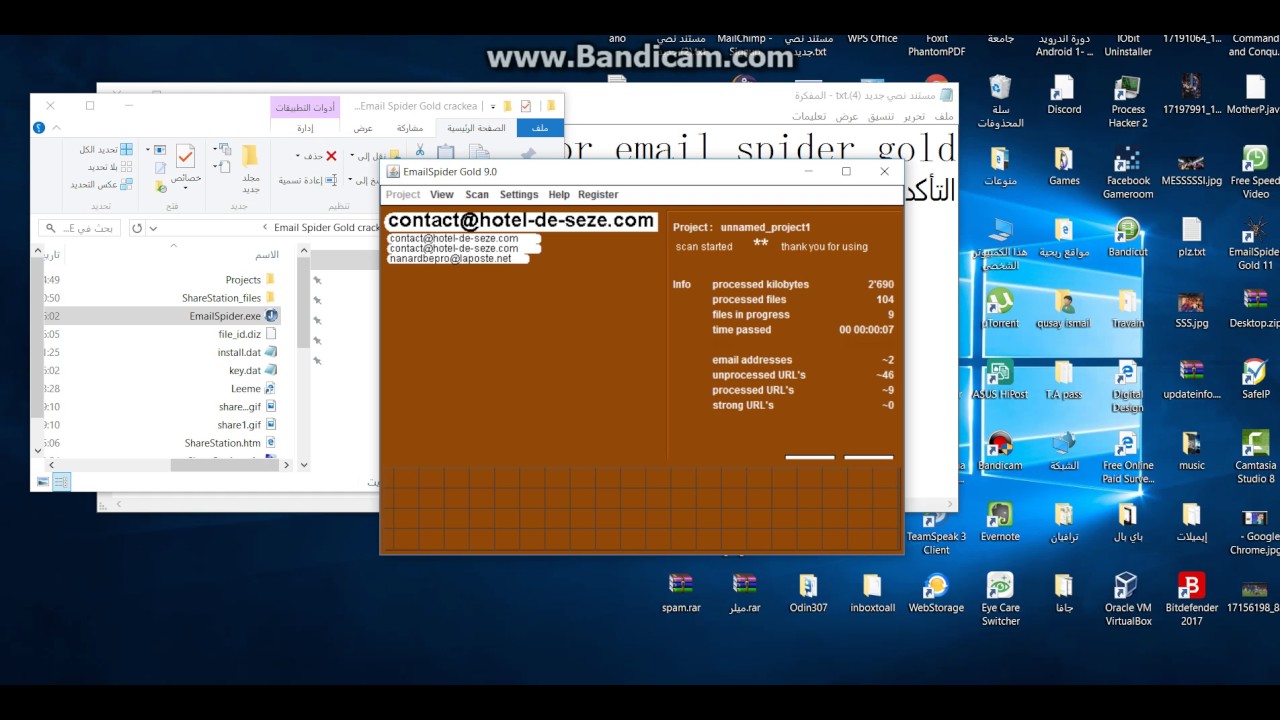Screen dimensions: 1280x720
Task: Open the Settings menu in EmailSpider
Action: (519, 195)
